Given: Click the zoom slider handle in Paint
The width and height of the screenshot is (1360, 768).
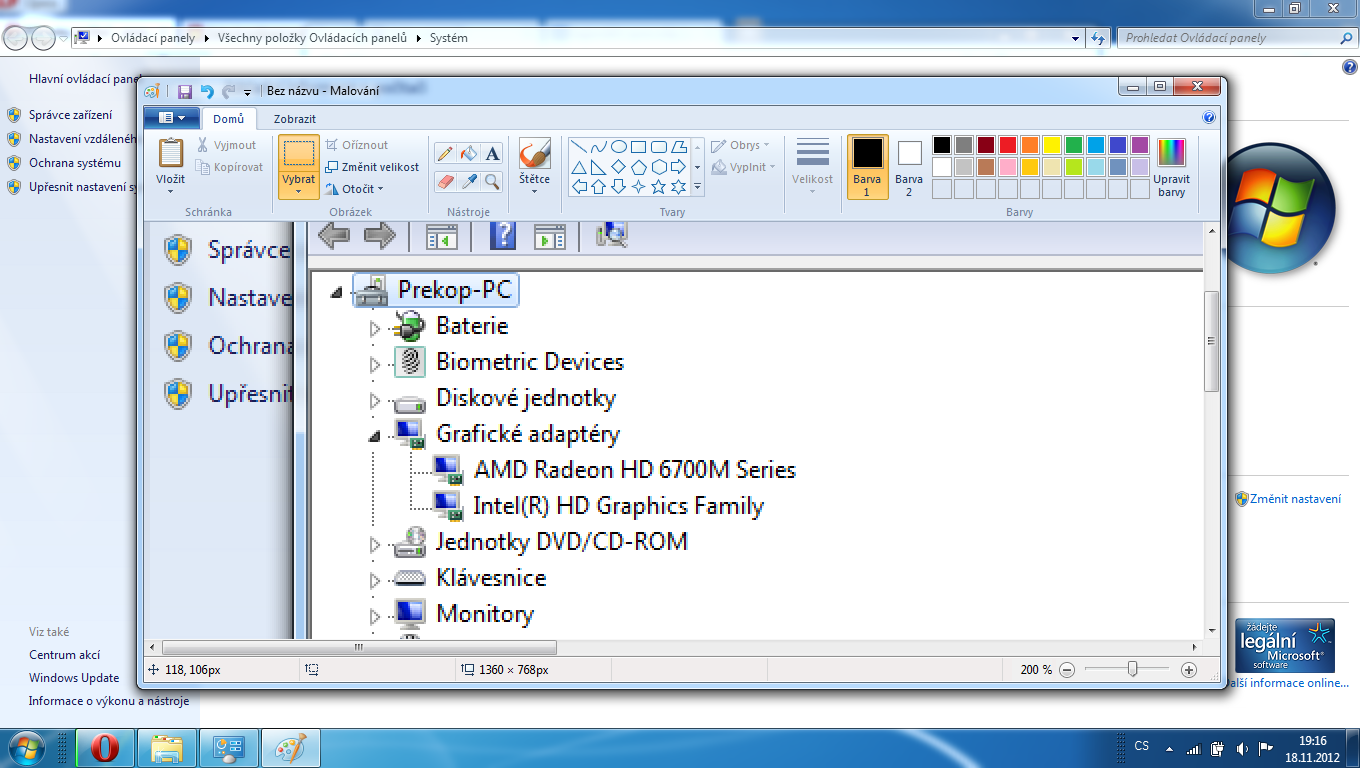Looking at the screenshot, I should point(1132,669).
